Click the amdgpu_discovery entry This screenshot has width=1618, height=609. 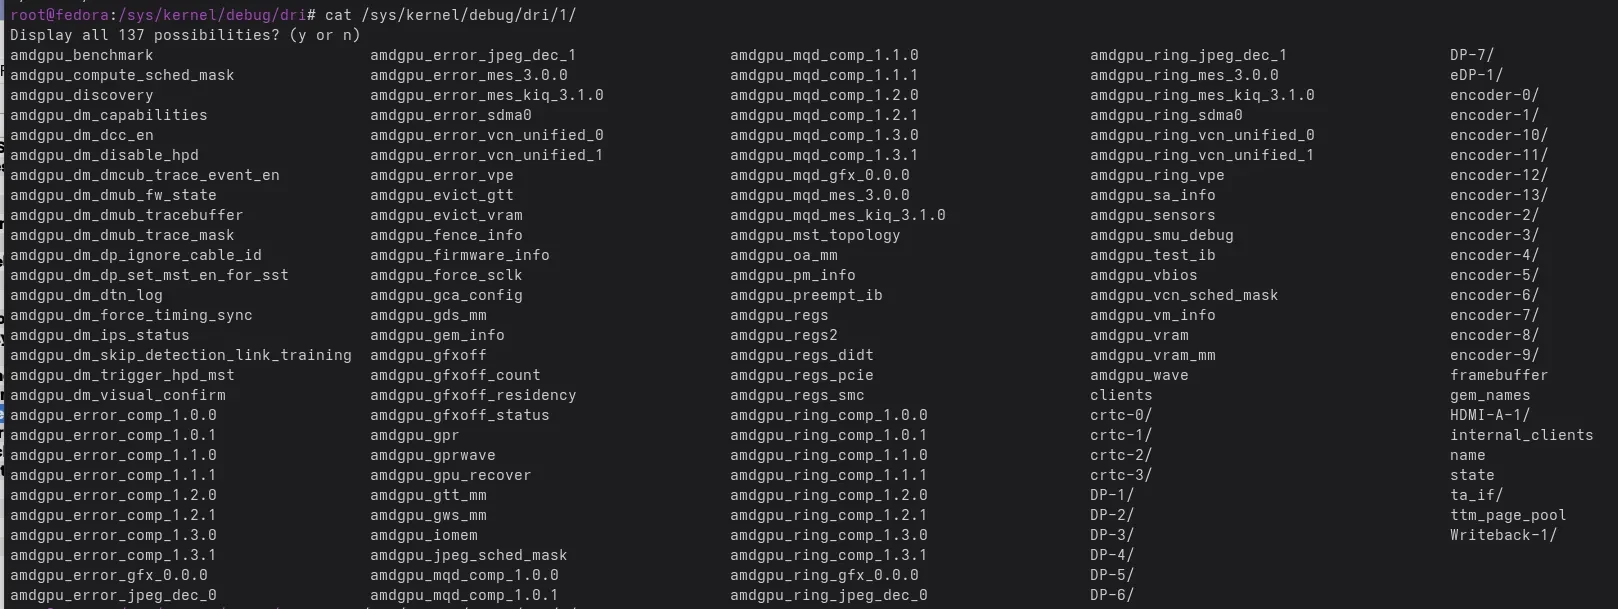[81, 95]
